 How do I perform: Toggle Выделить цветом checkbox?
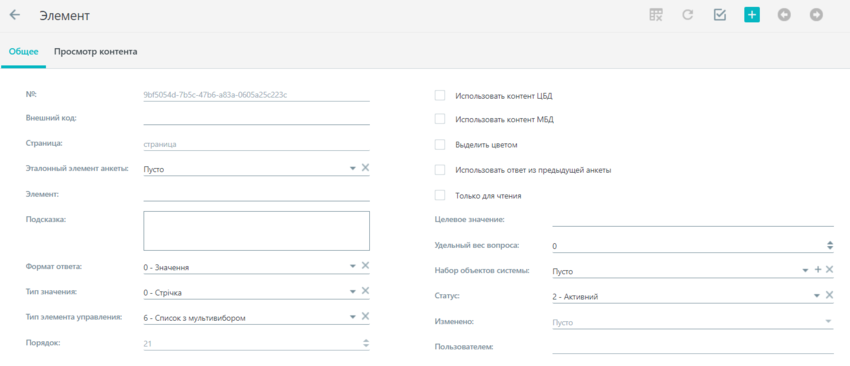(x=440, y=145)
